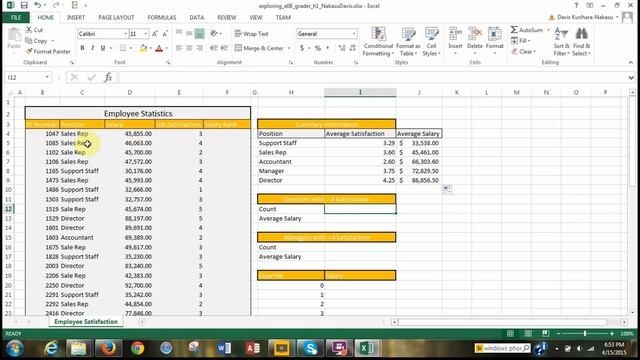Screen dimensions: 640x360
Task: Toggle Center alignment
Action: [189, 48]
